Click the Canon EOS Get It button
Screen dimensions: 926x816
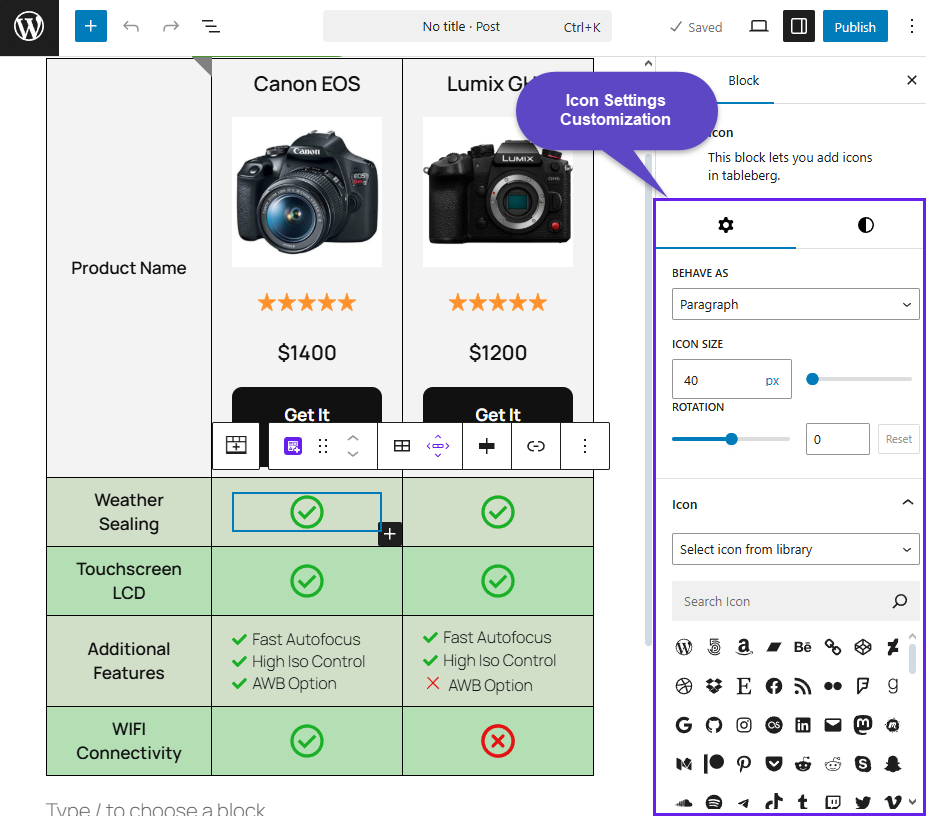point(307,407)
